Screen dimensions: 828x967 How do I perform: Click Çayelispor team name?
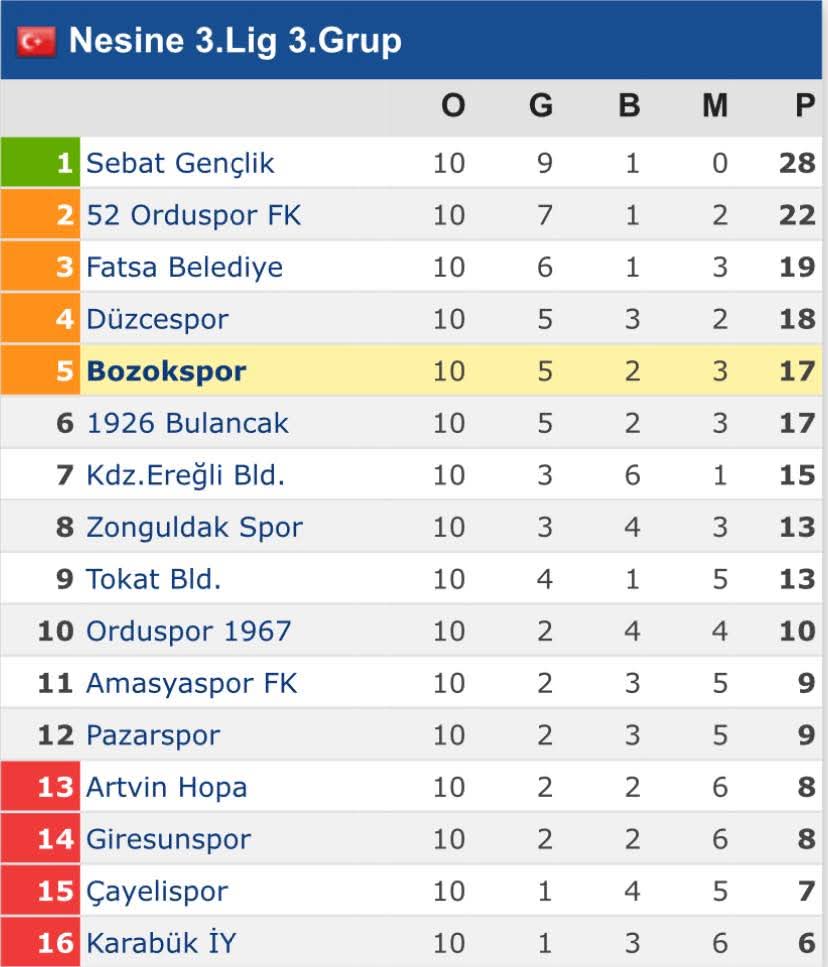pos(157,891)
